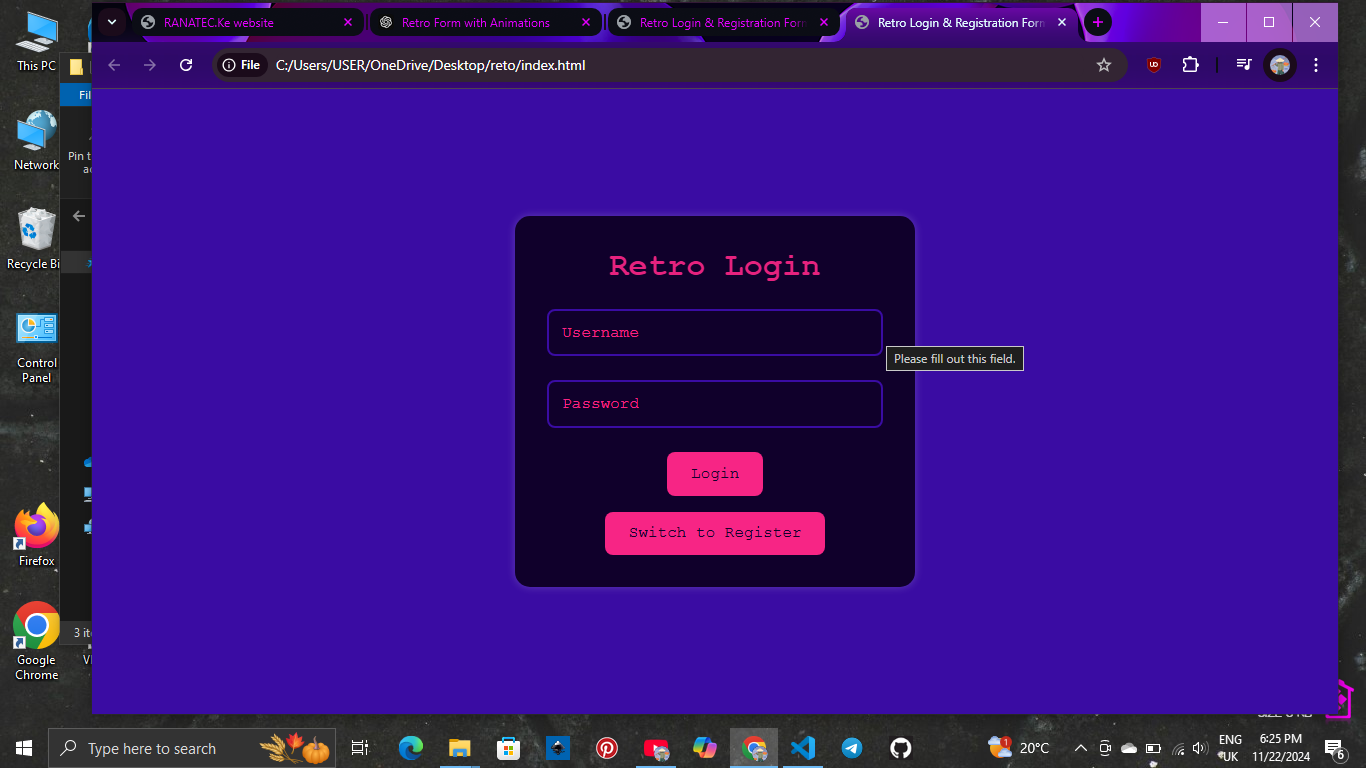Switch to the RANATEC.Ke website tab
Viewport: 1366px width, 768px height.
[230, 22]
